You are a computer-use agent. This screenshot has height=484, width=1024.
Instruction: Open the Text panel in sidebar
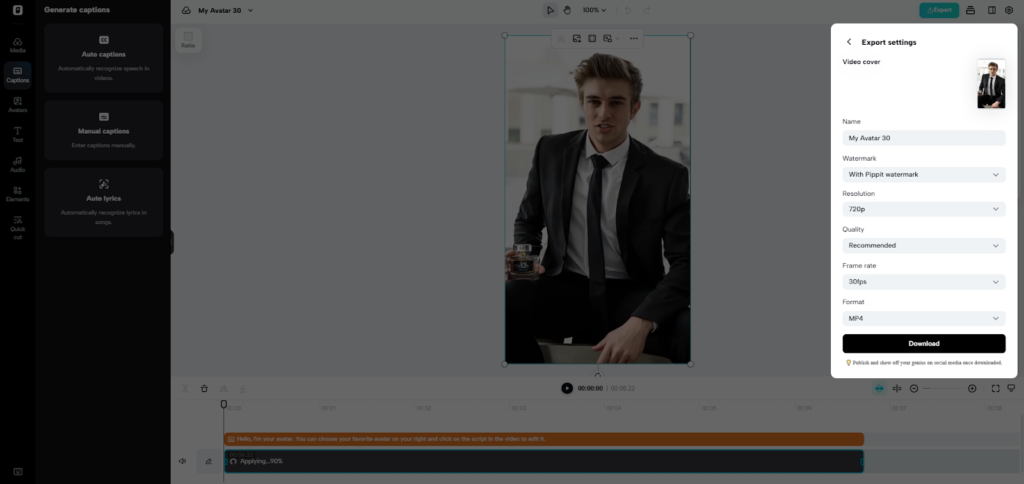click(x=18, y=135)
